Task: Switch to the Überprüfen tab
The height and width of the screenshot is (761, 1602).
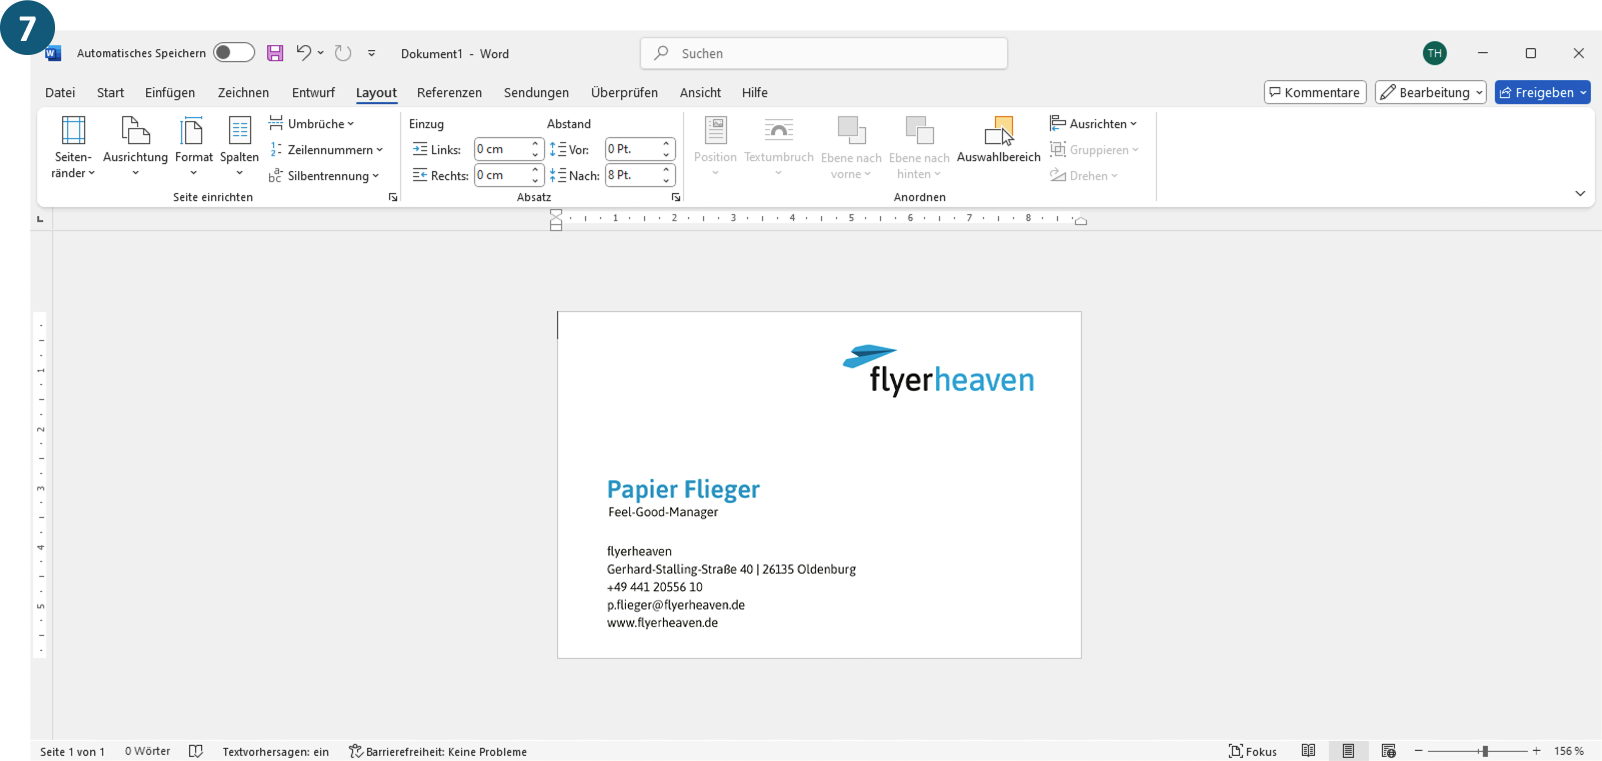Action: point(624,93)
